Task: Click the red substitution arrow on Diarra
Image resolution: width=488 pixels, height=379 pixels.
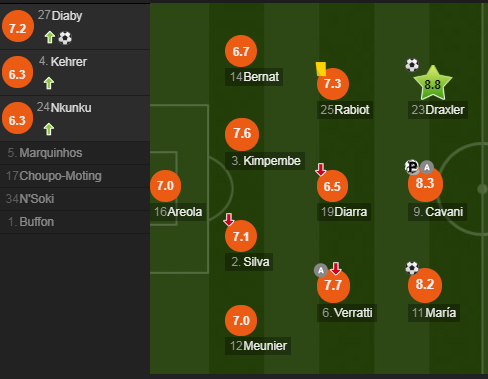Action: [321, 169]
